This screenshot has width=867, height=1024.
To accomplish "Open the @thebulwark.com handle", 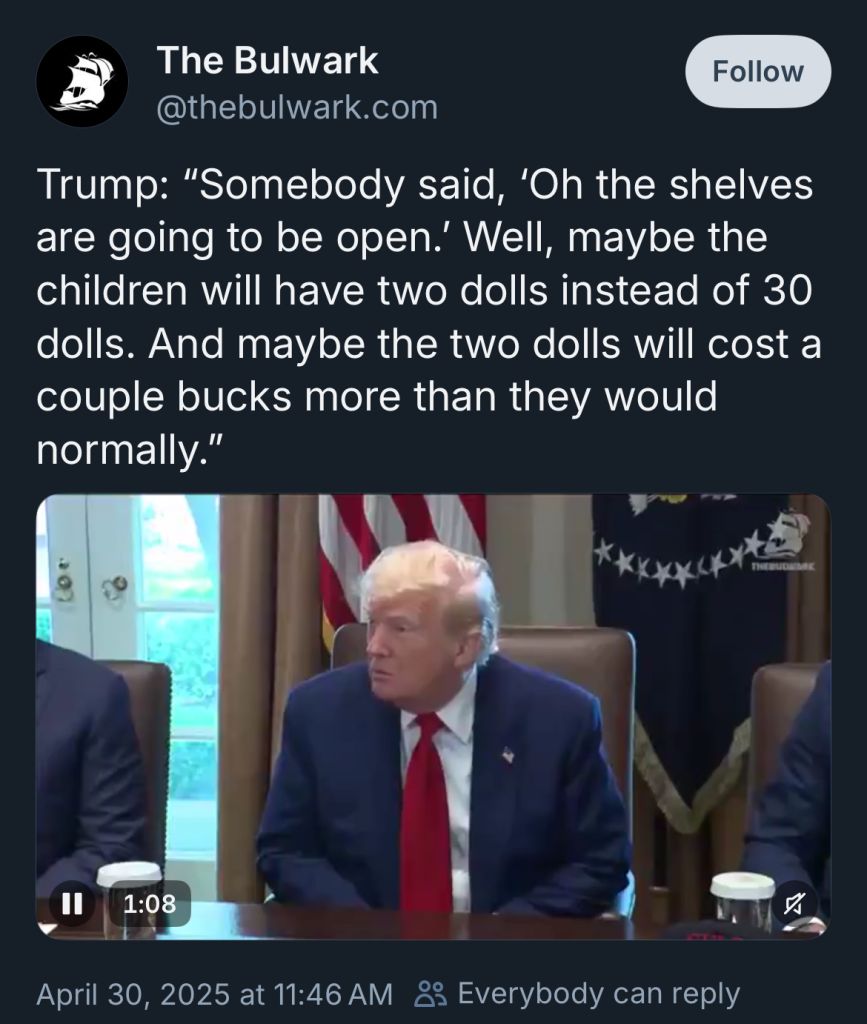I will [297, 108].
